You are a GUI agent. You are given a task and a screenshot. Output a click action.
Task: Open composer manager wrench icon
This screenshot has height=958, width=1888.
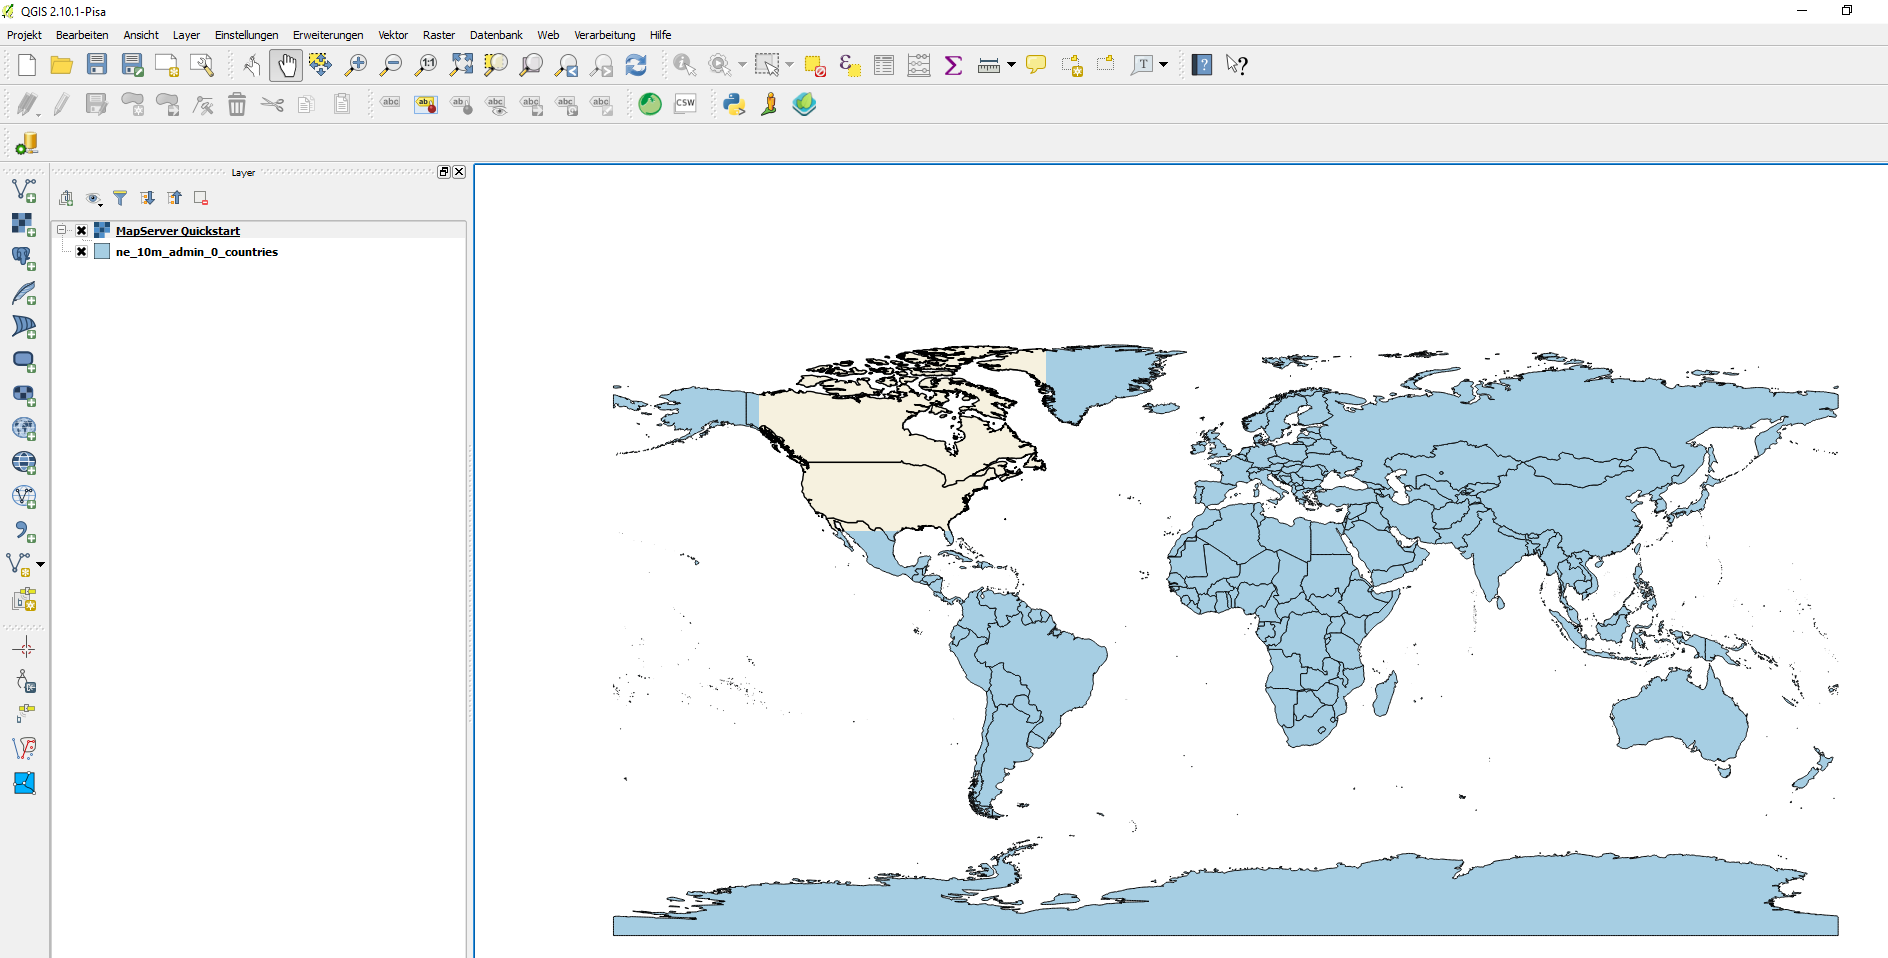(x=202, y=65)
